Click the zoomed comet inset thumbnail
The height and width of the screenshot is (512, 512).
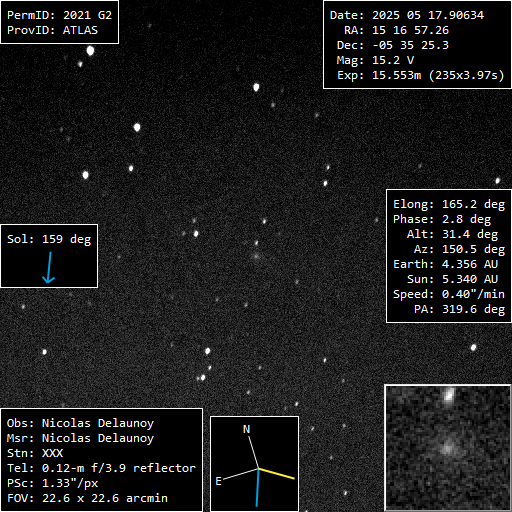pos(448,448)
